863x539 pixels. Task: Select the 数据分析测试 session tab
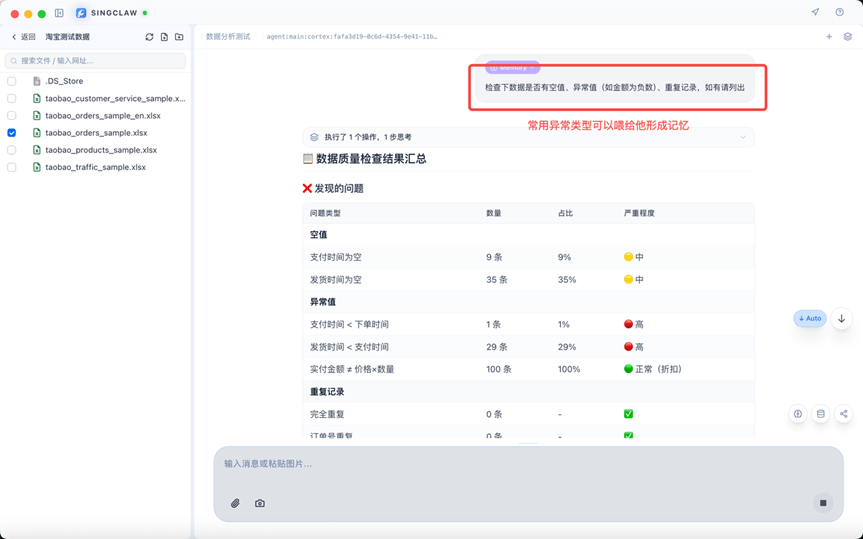[x=228, y=37]
